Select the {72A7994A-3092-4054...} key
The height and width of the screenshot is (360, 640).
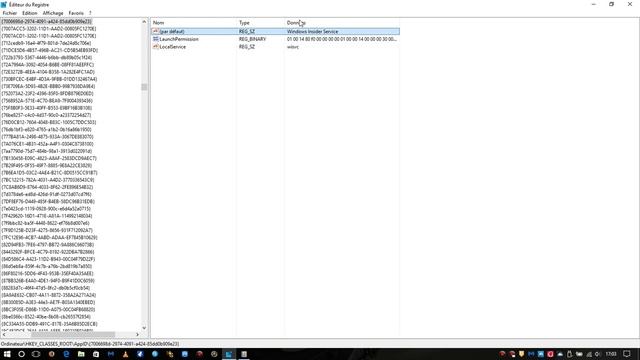[x=48, y=65]
